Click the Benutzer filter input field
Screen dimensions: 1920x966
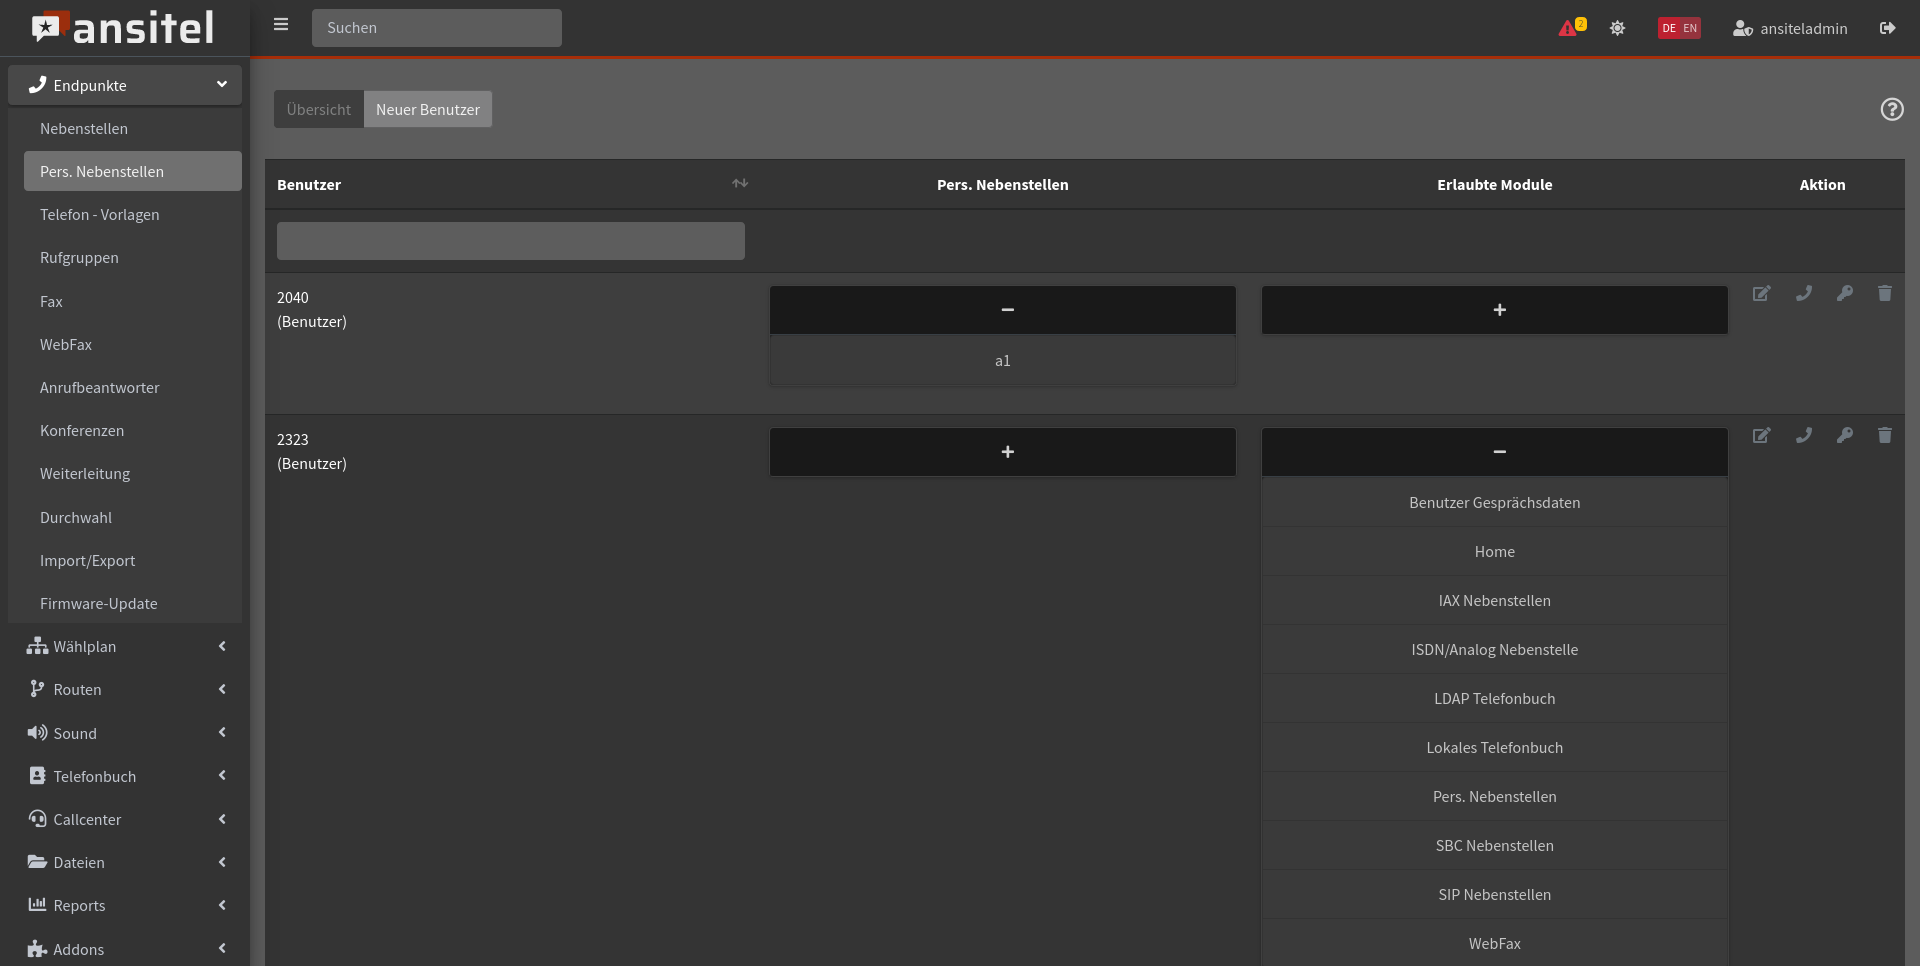[x=510, y=241]
